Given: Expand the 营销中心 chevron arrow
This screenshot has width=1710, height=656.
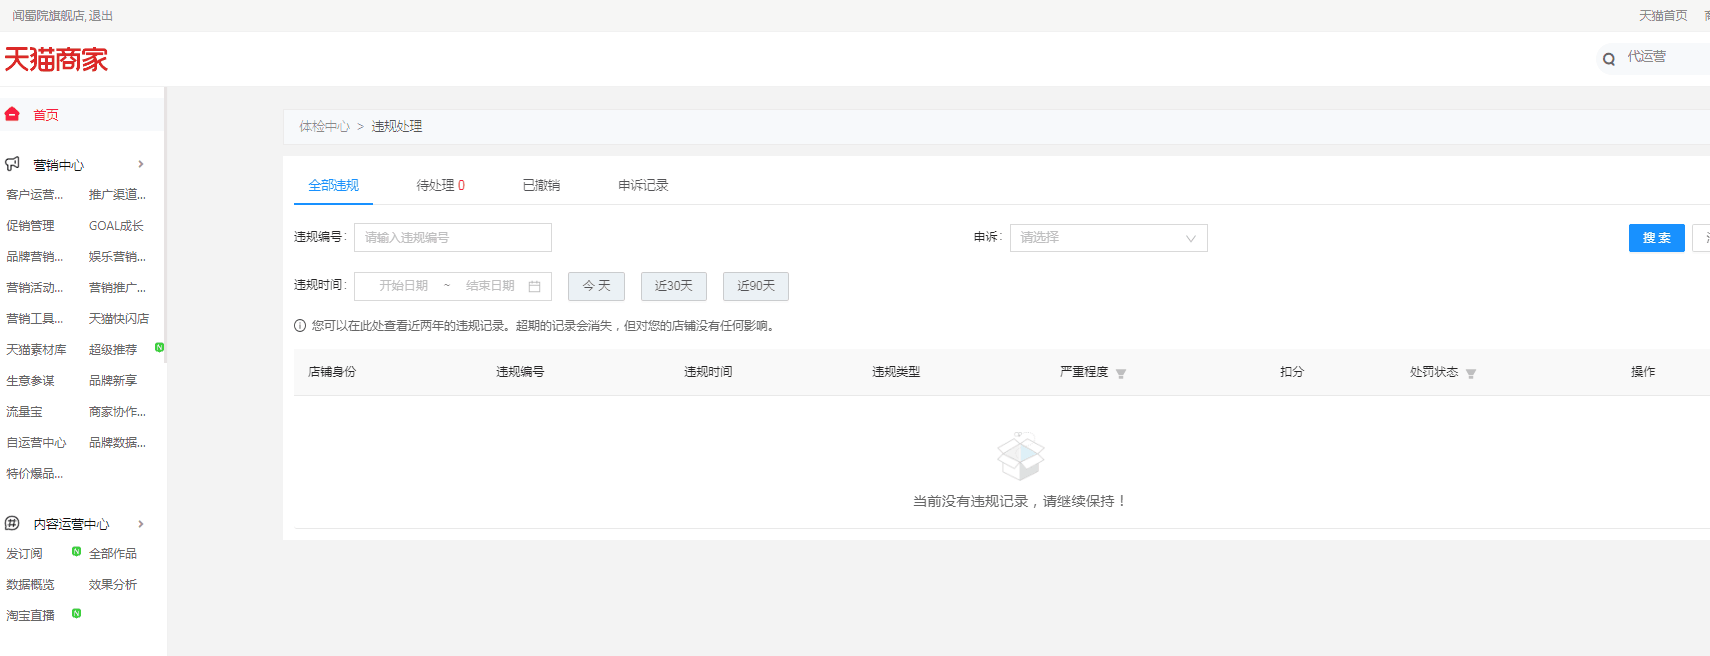Looking at the screenshot, I should [141, 164].
